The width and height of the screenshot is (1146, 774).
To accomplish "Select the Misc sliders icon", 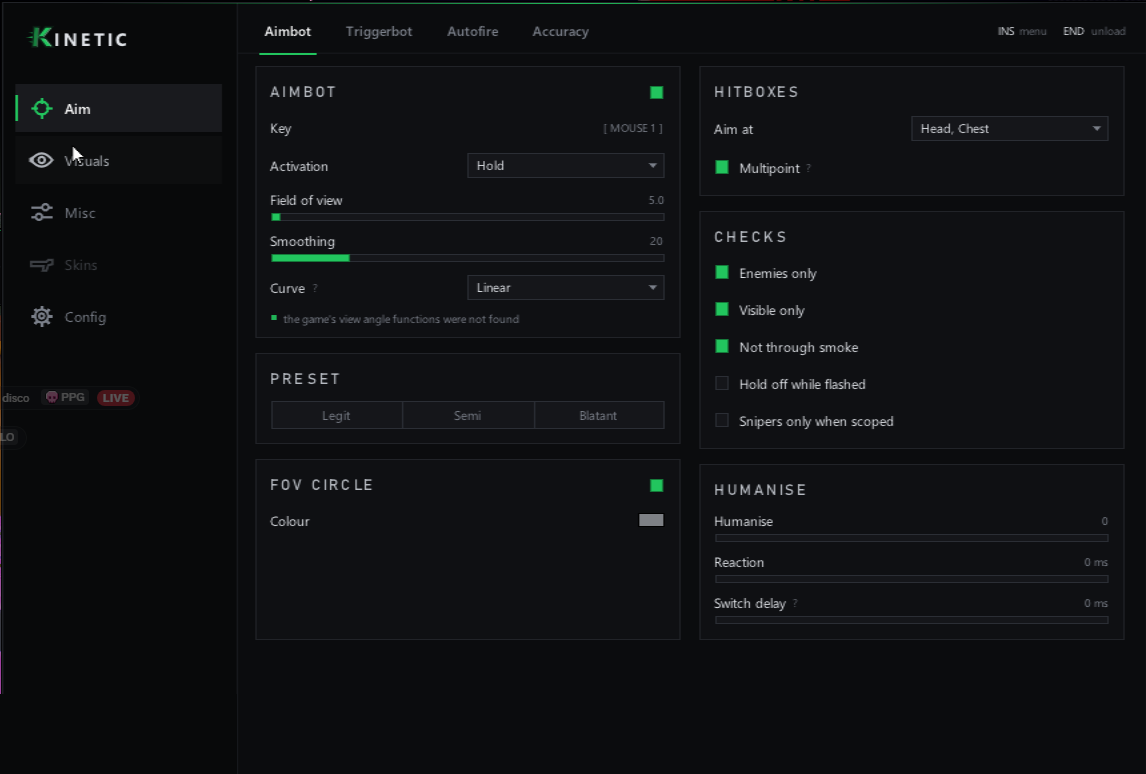I will point(42,213).
